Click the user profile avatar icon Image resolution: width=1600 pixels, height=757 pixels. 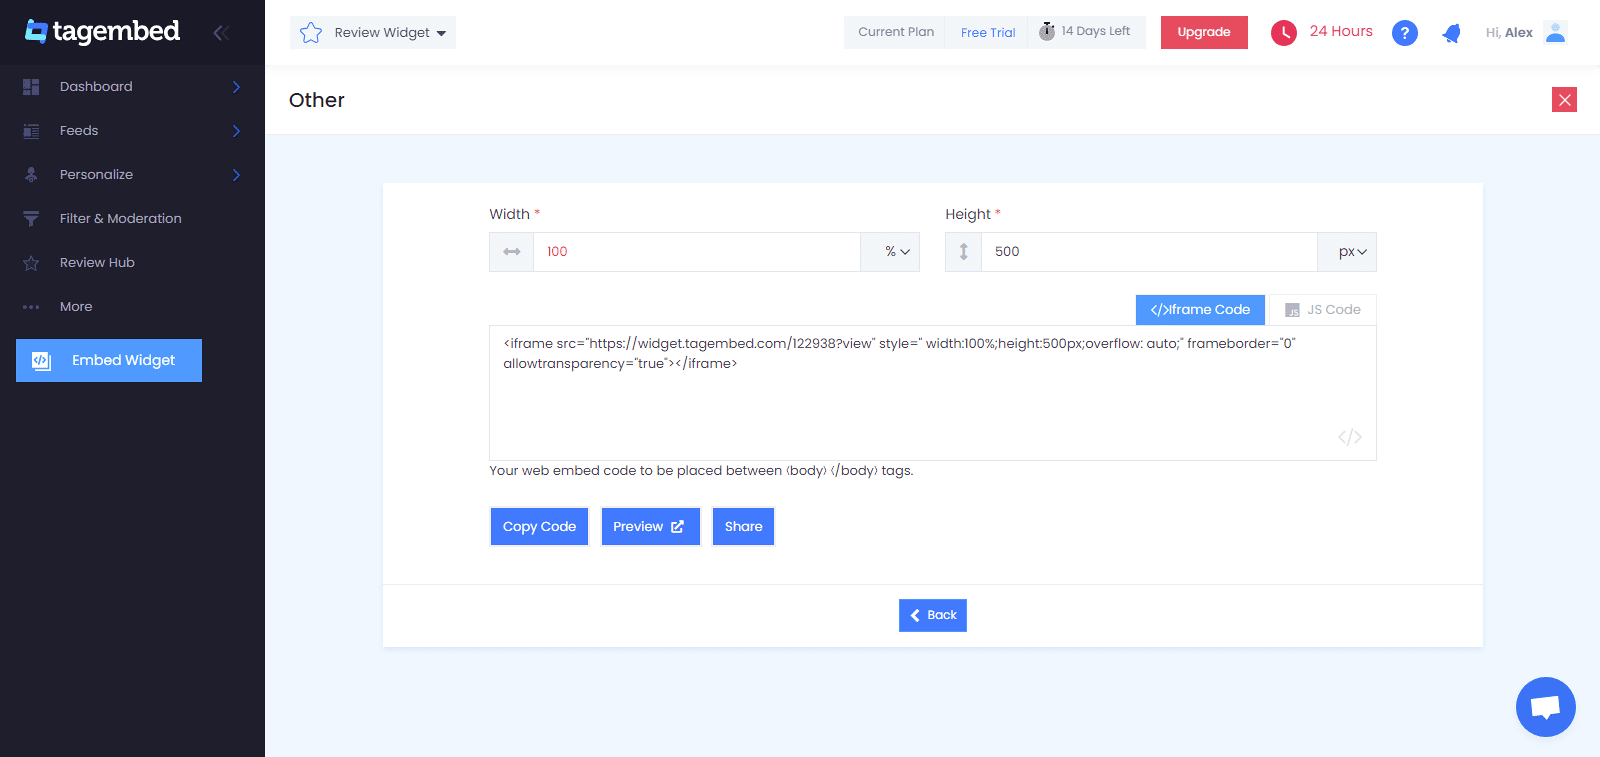click(1554, 33)
